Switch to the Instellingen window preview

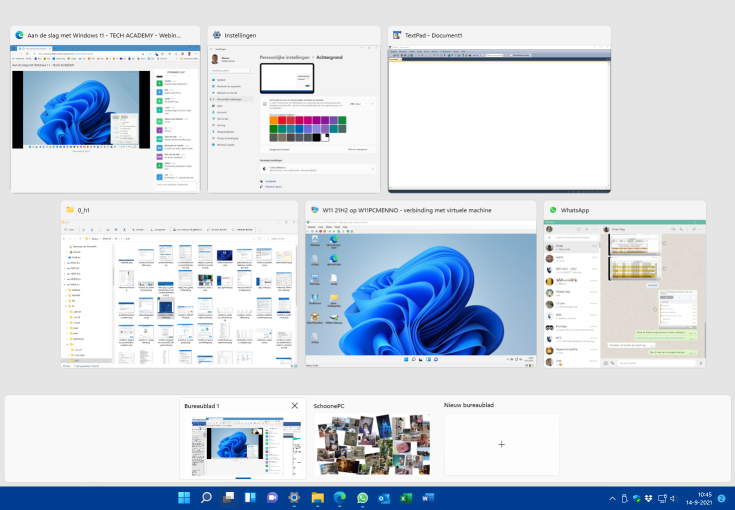[294, 109]
